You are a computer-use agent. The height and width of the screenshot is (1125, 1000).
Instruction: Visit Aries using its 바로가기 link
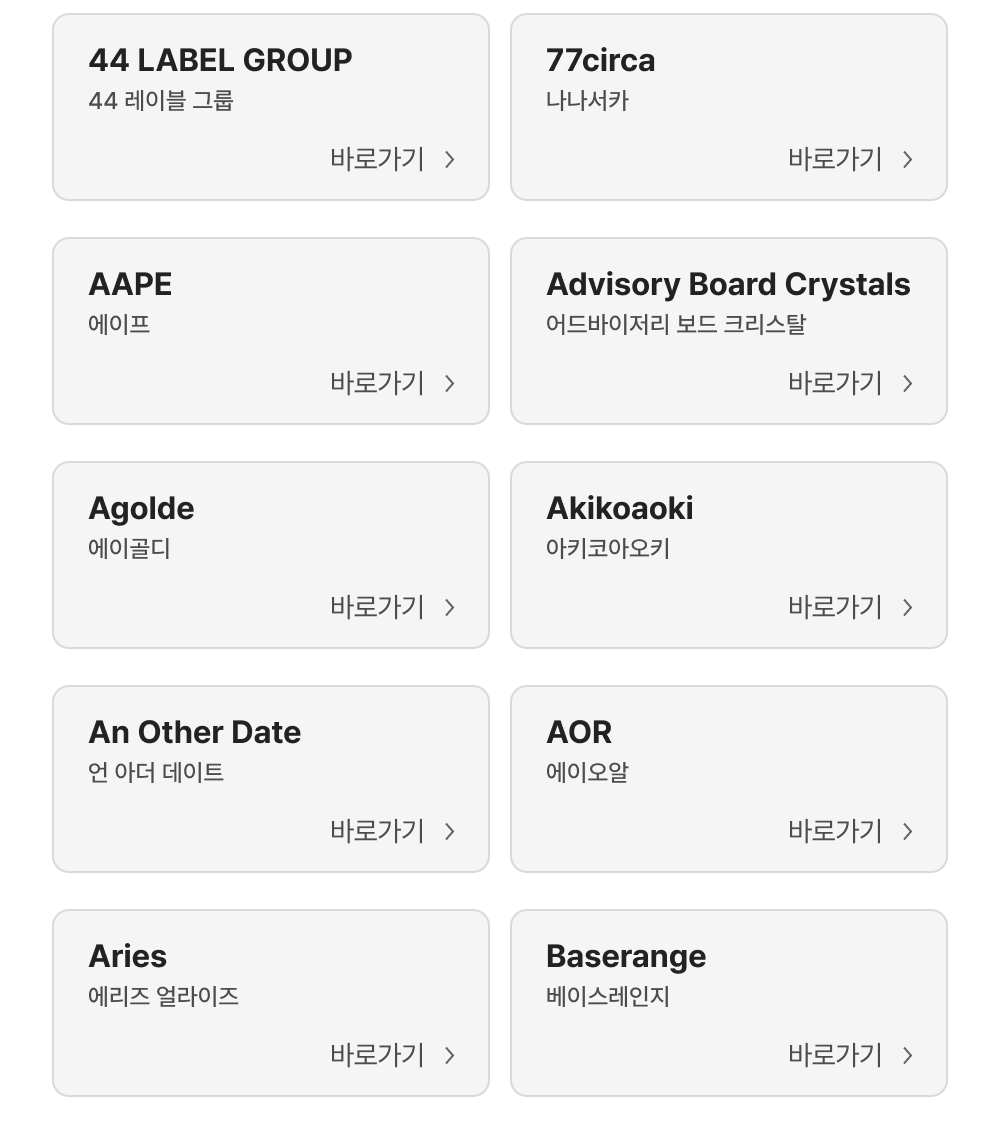click(x=378, y=1055)
